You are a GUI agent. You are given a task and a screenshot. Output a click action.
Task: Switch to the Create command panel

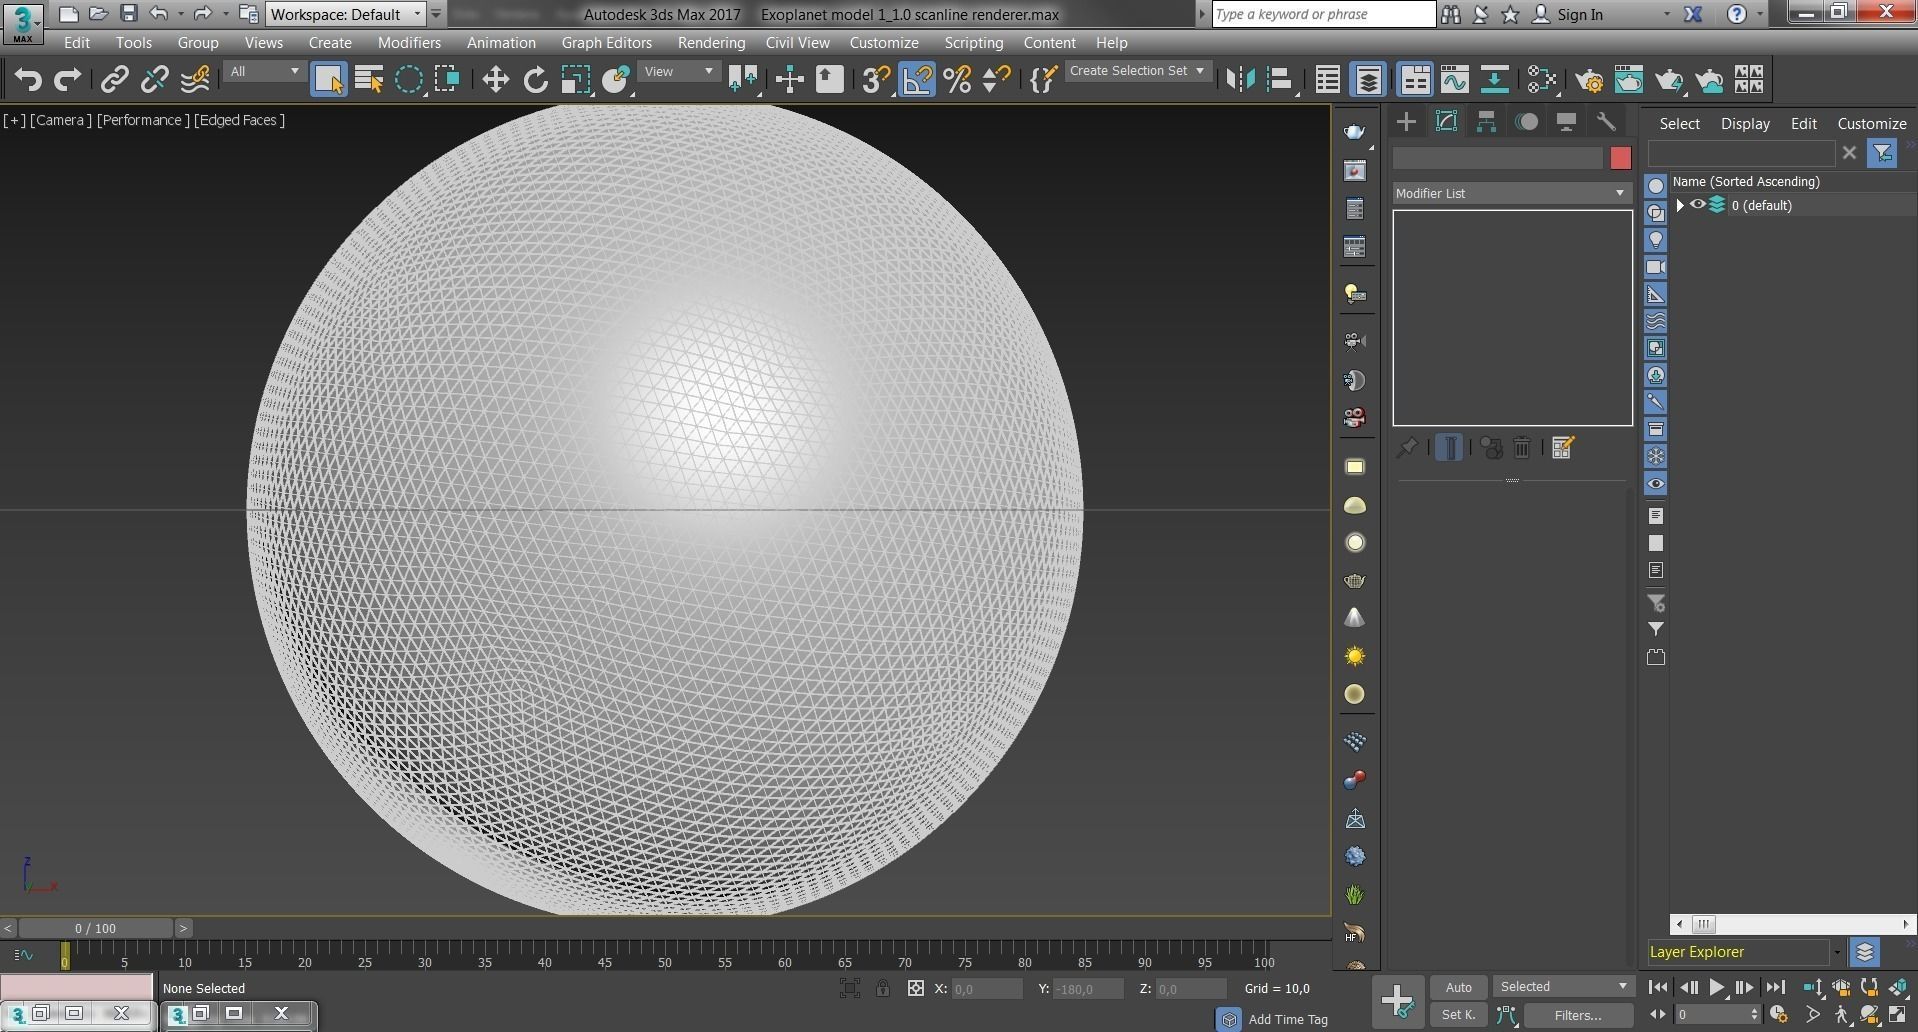[1406, 122]
